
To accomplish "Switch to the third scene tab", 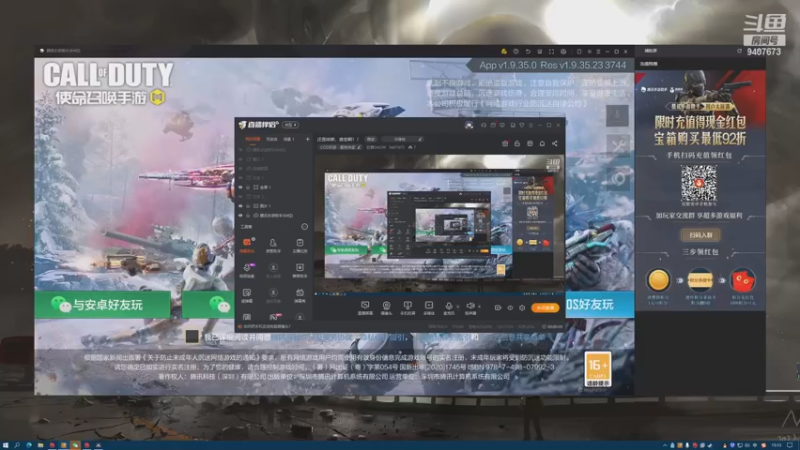I will coord(289,139).
